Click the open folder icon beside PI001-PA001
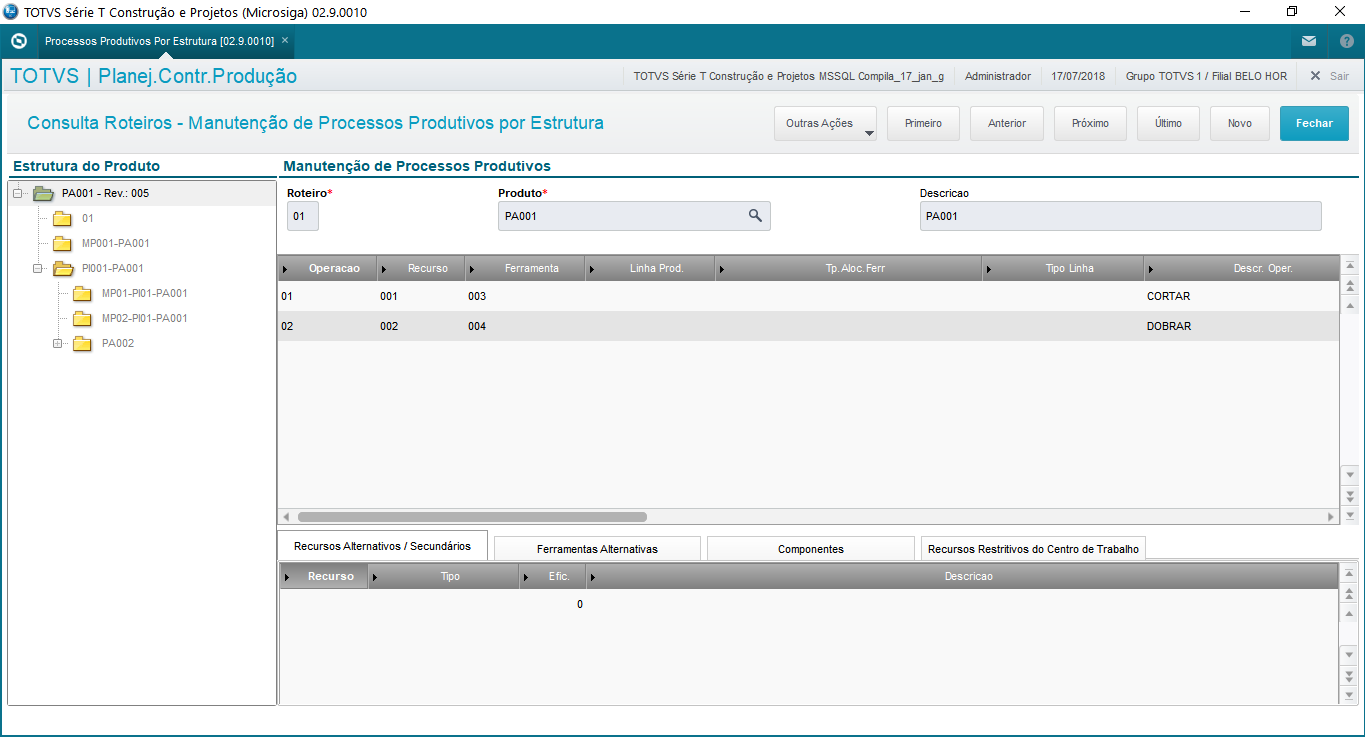The image size is (1365, 737). pos(63,268)
